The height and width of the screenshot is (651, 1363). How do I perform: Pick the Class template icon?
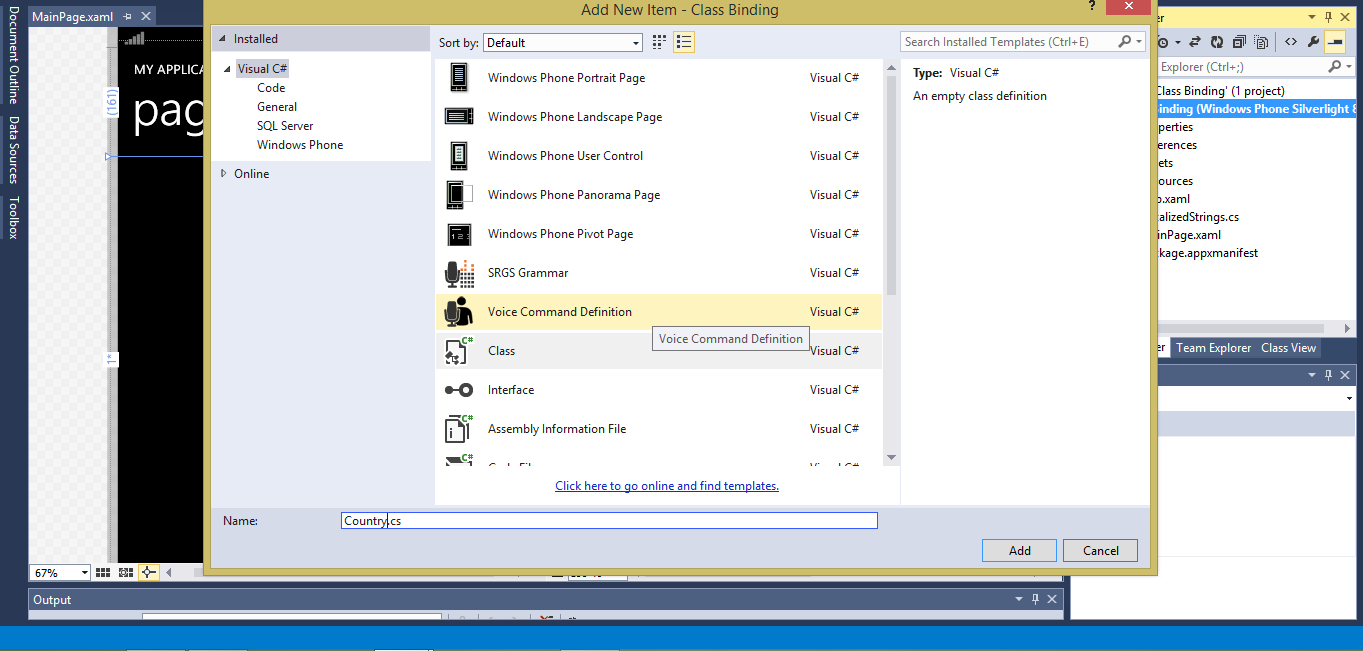pyautogui.click(x=458, y=351)
